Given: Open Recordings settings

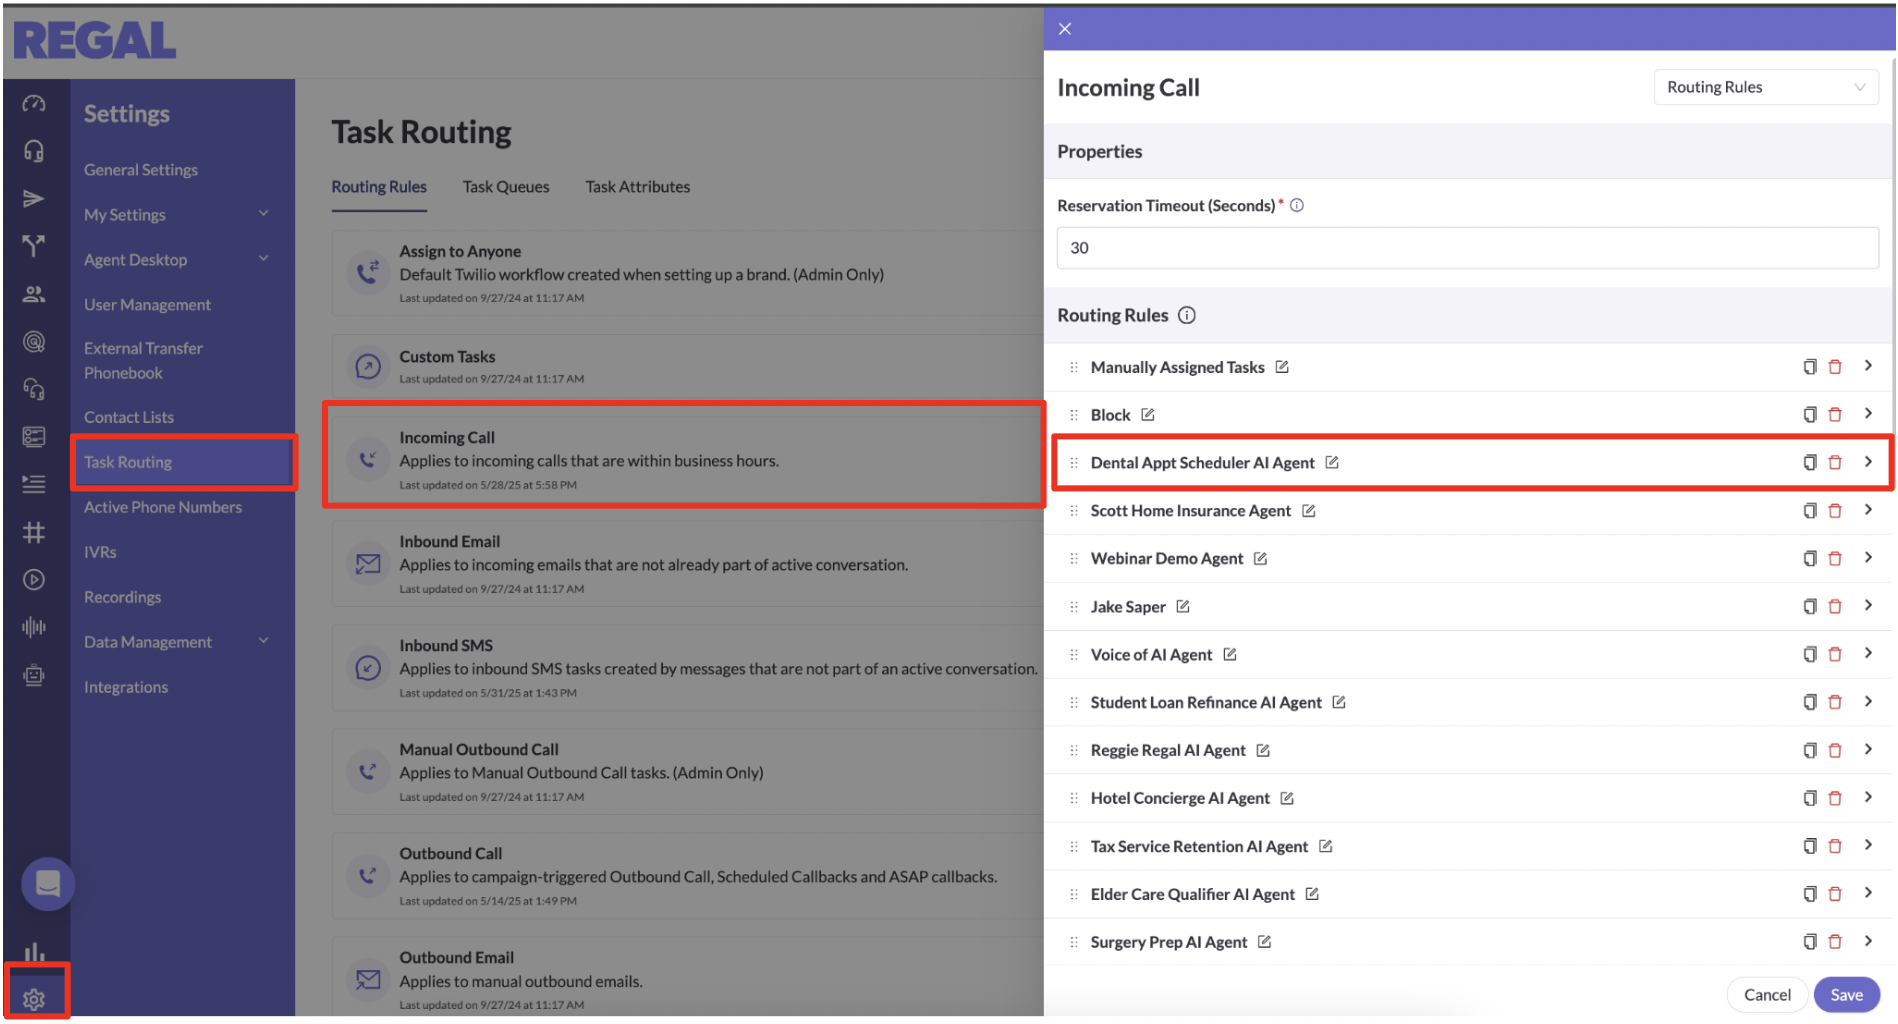Looking at the screenshot, I should pos(122,597).
